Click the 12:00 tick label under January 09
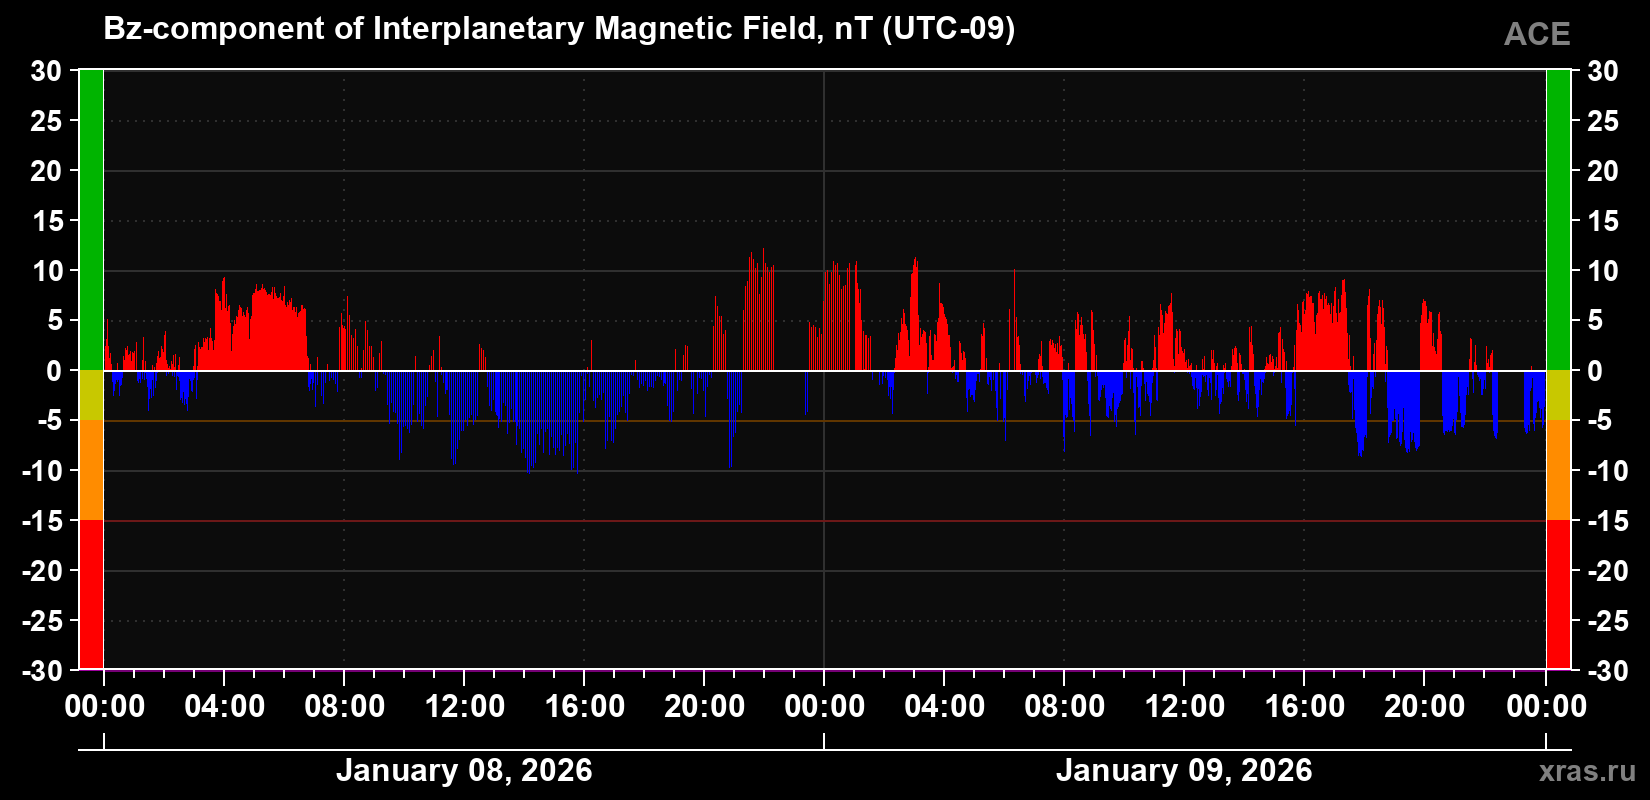This screenshot has height=800, width=1650. point(1184,707)
